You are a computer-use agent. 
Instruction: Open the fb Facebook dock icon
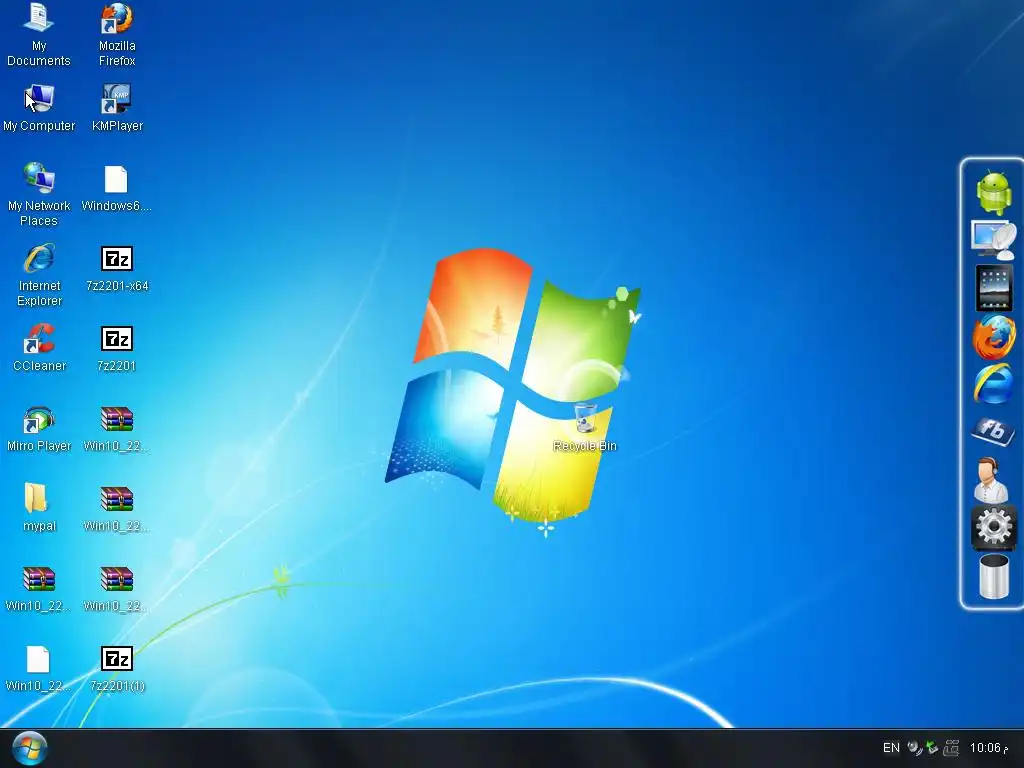tap(993, 431)
